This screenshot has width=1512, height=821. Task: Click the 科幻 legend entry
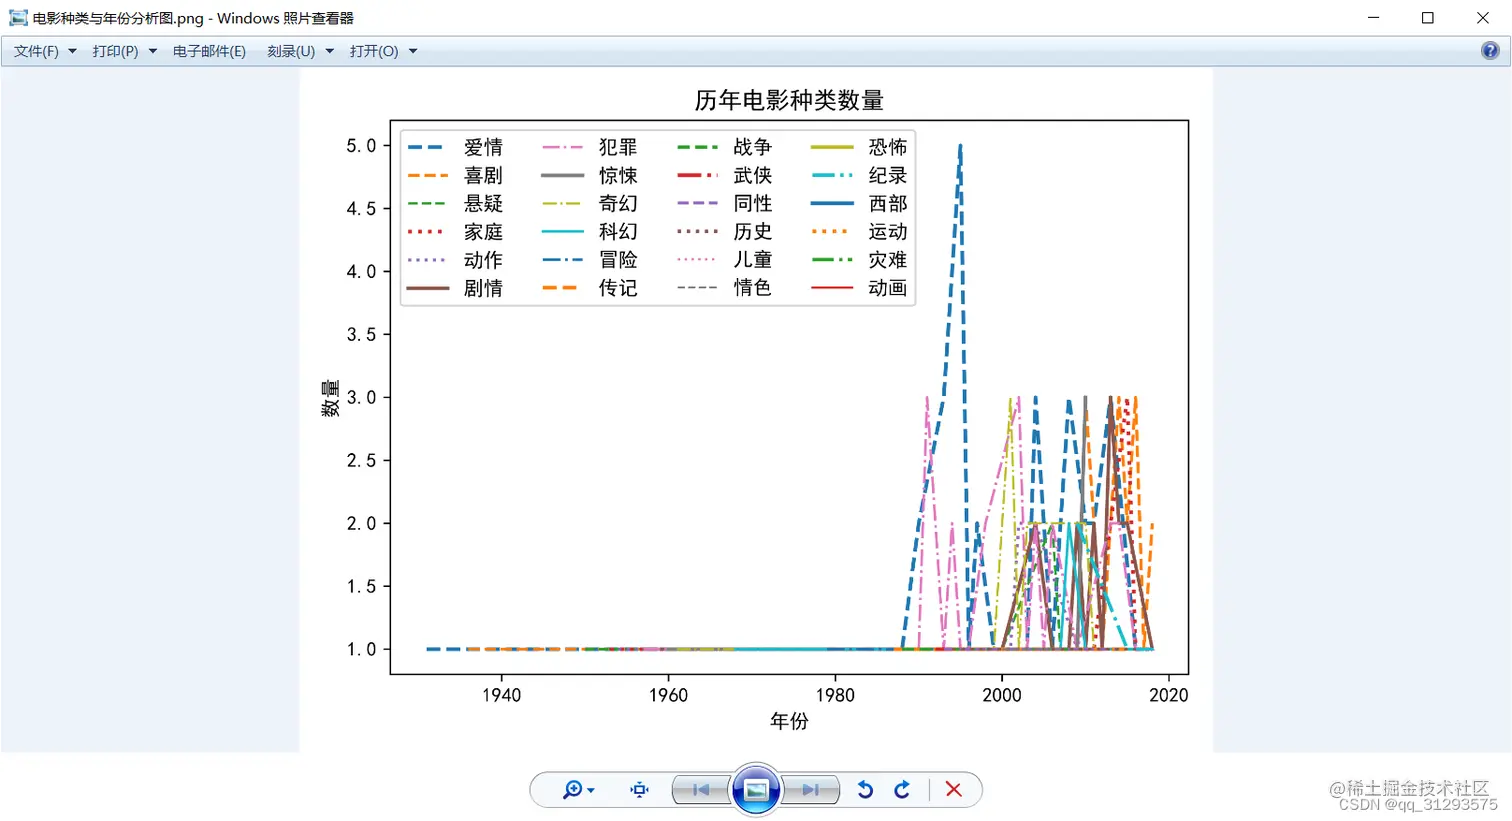[x=590, y=231]
